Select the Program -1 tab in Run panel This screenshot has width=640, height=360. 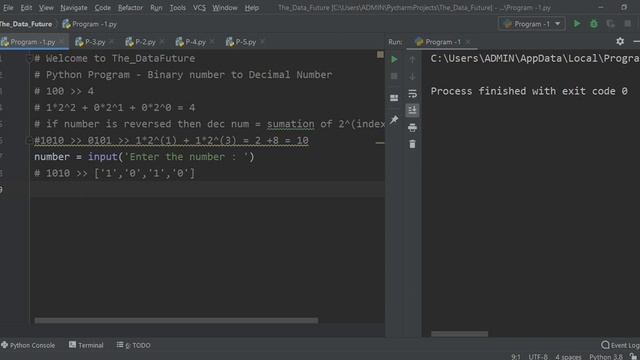(443, 42)
